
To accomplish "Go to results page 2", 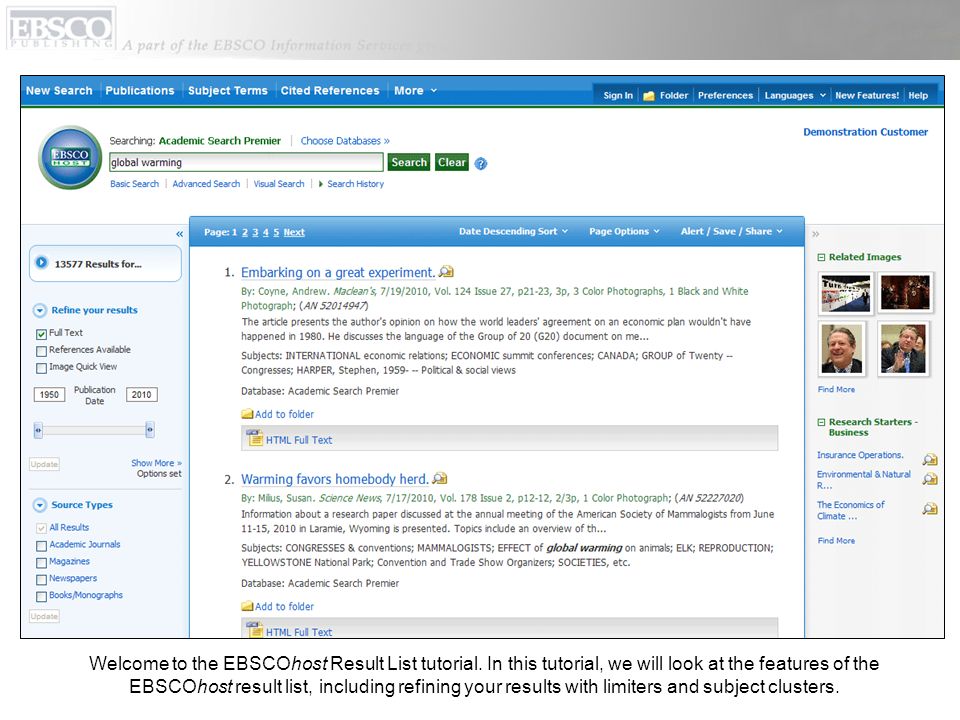I will pyautogui.click(x=245, y=232).
